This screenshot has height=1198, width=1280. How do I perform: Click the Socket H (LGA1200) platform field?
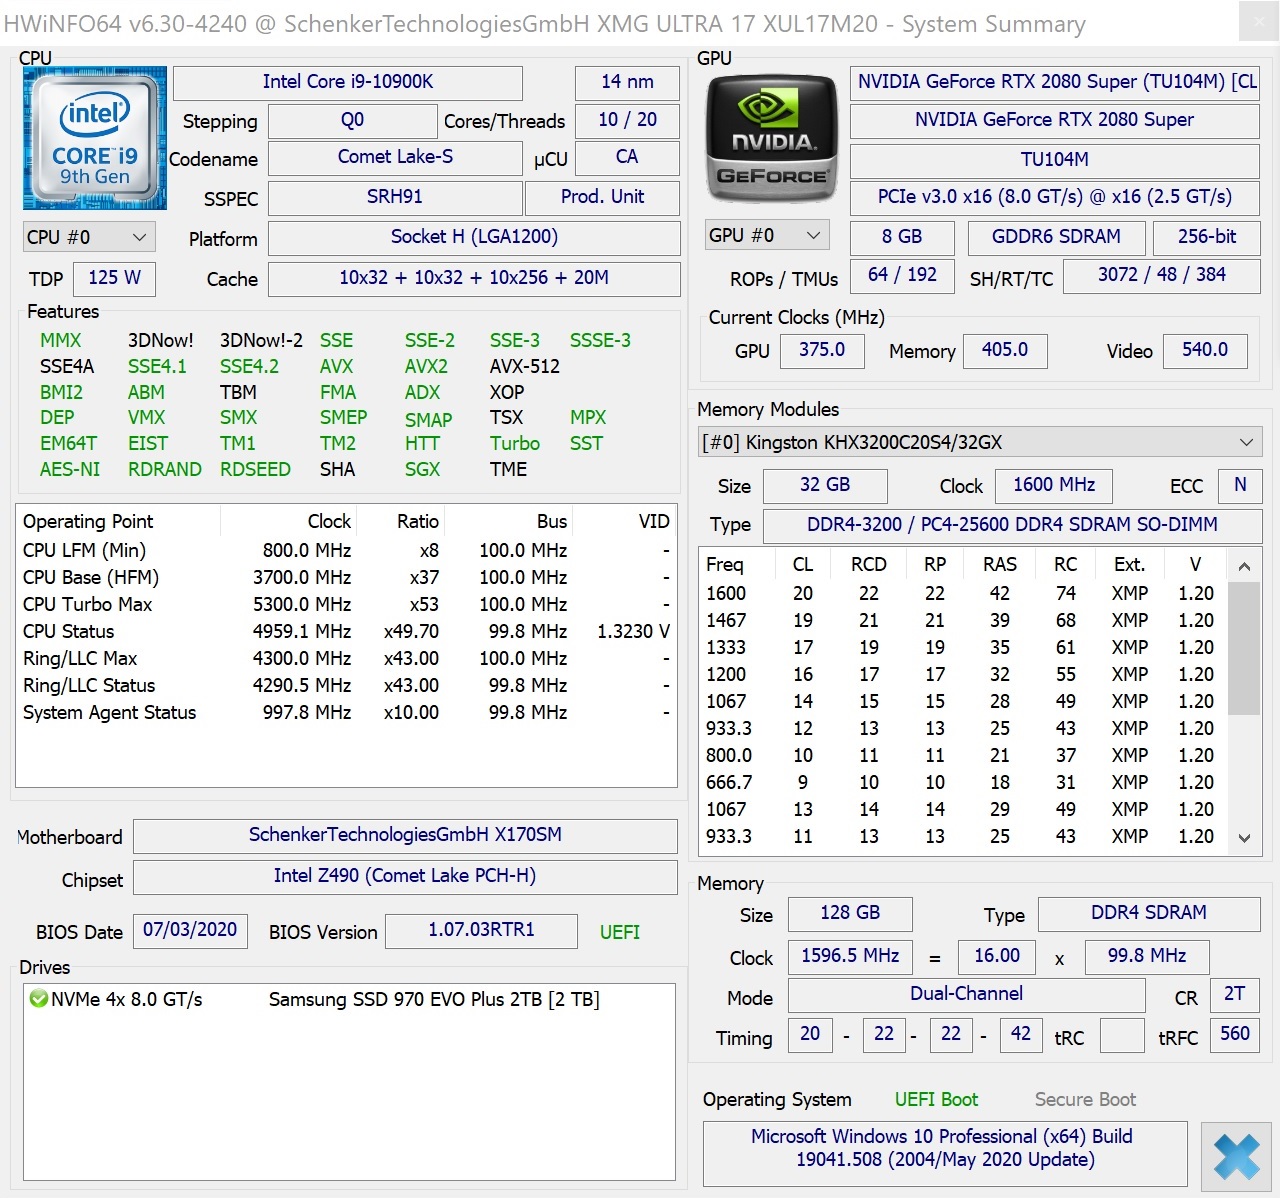click(474, 237)
